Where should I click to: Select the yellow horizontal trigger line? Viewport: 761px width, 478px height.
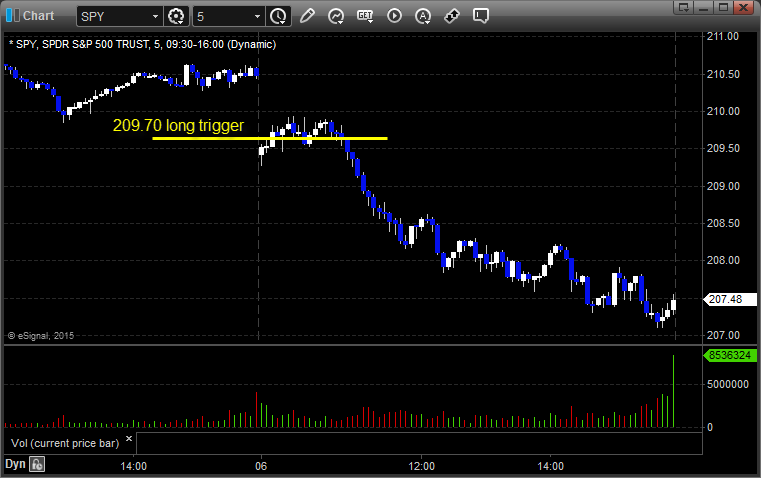click(269, 139)
